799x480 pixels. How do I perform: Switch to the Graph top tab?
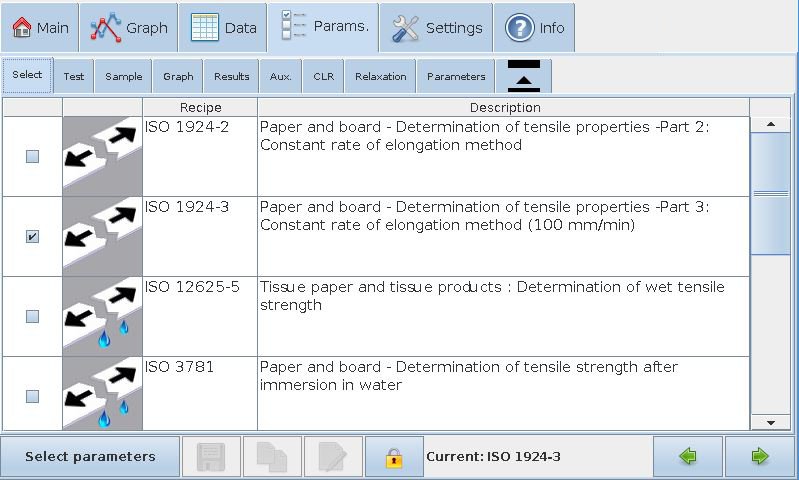tap(129, 28)
